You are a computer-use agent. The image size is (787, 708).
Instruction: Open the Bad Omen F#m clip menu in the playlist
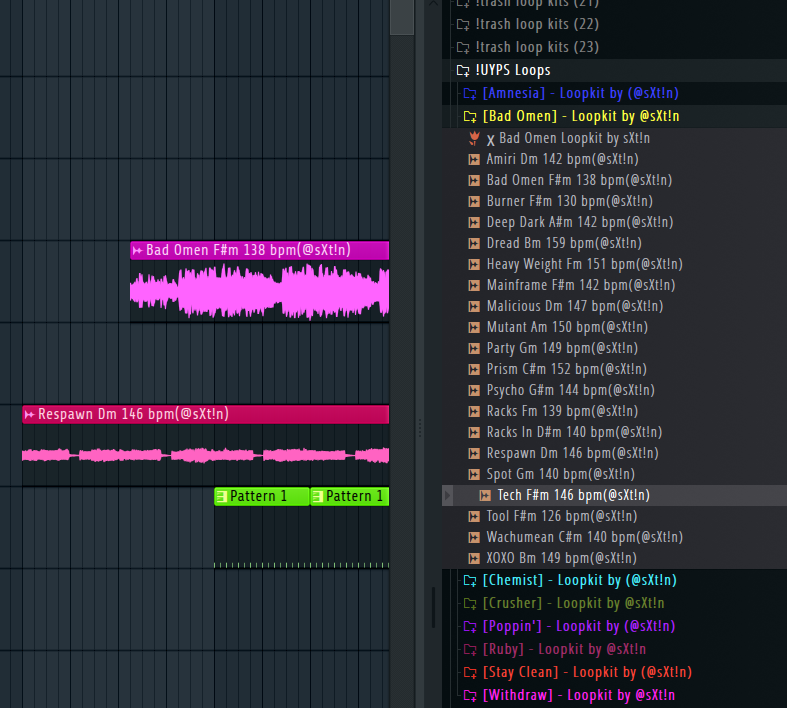[138, 250]
